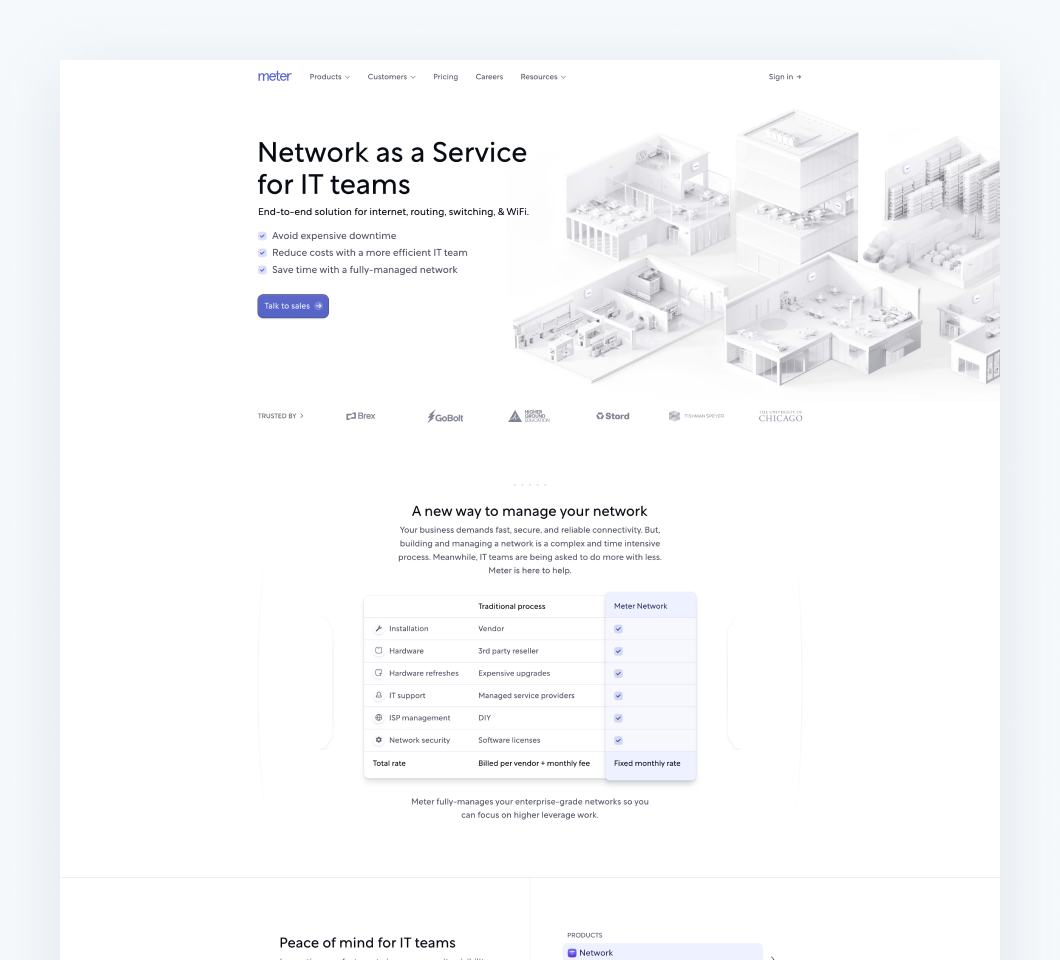
Task: Click the Talk to sales button
Action: pos(293,306)
